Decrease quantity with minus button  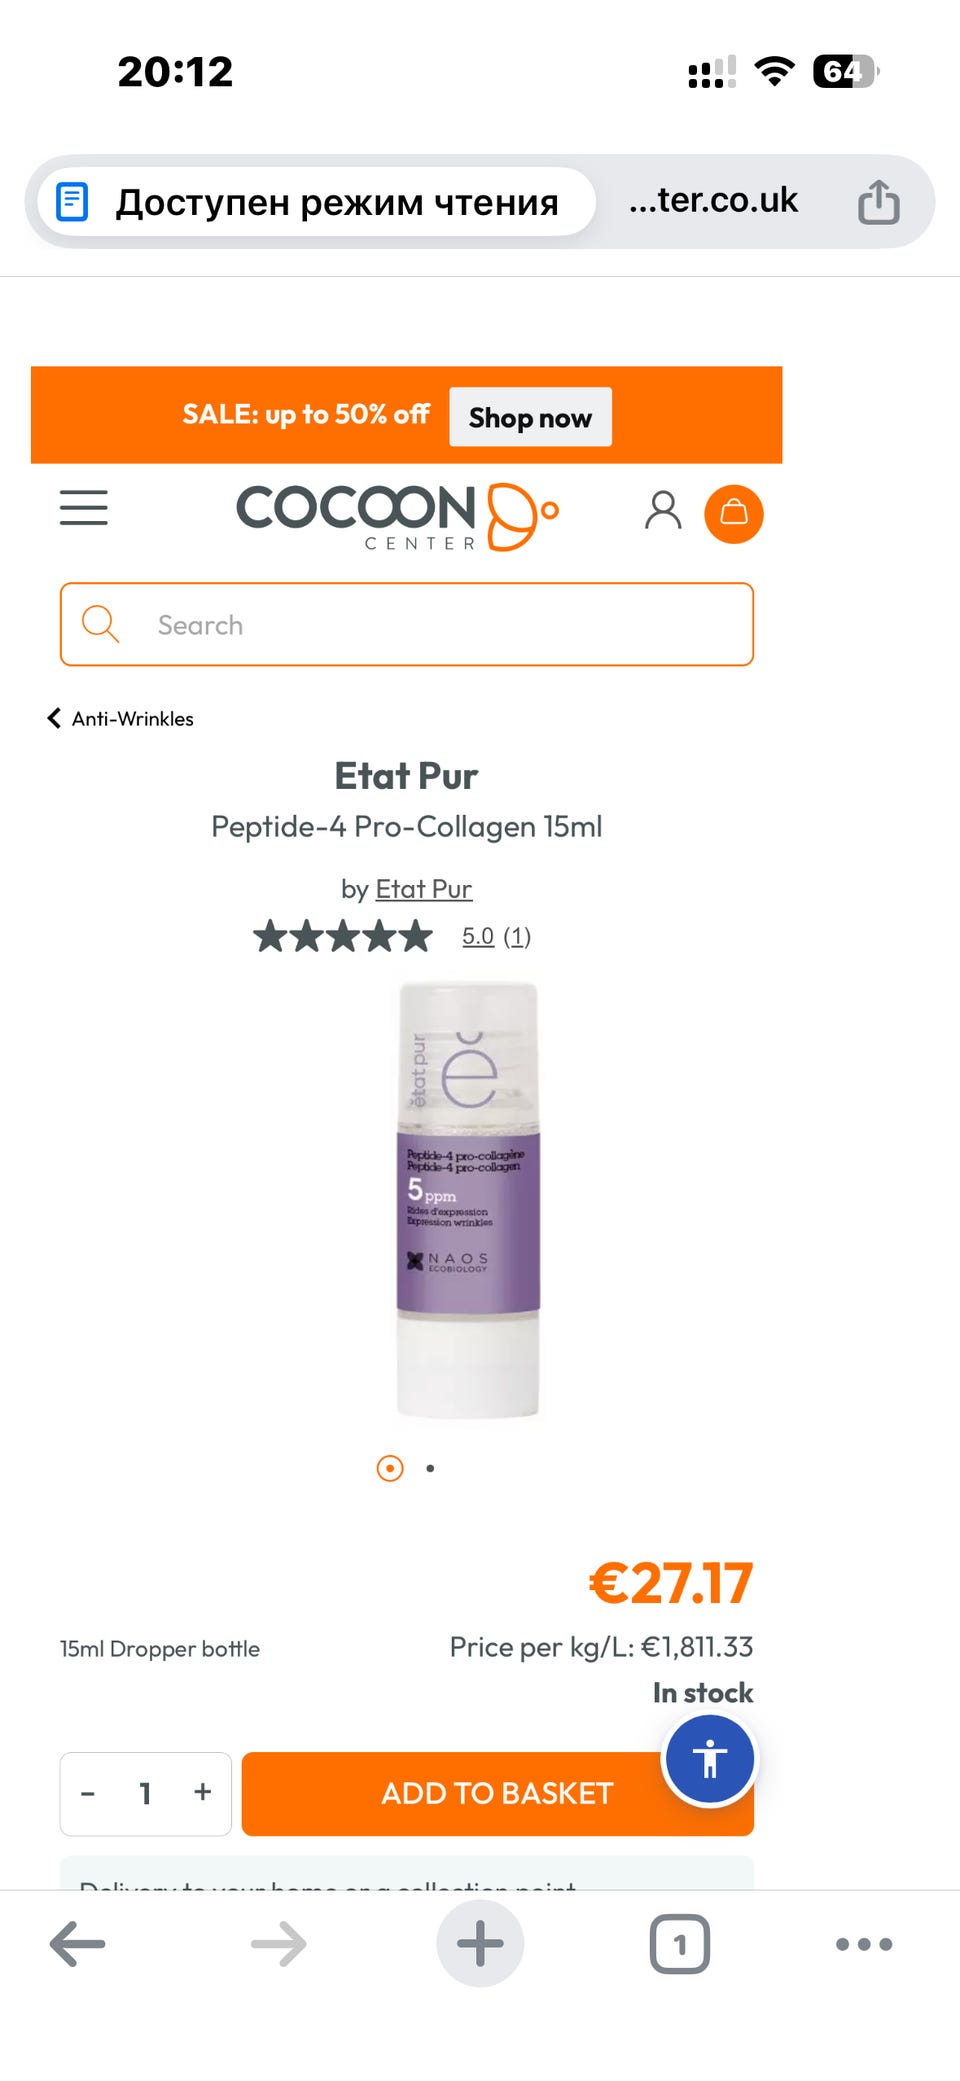(x=88, y=1793)
